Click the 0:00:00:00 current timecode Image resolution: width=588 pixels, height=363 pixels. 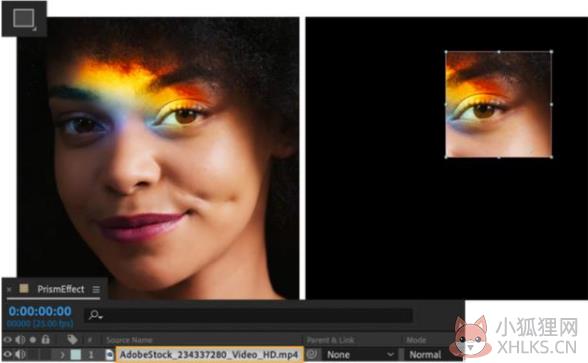(40, 311)
